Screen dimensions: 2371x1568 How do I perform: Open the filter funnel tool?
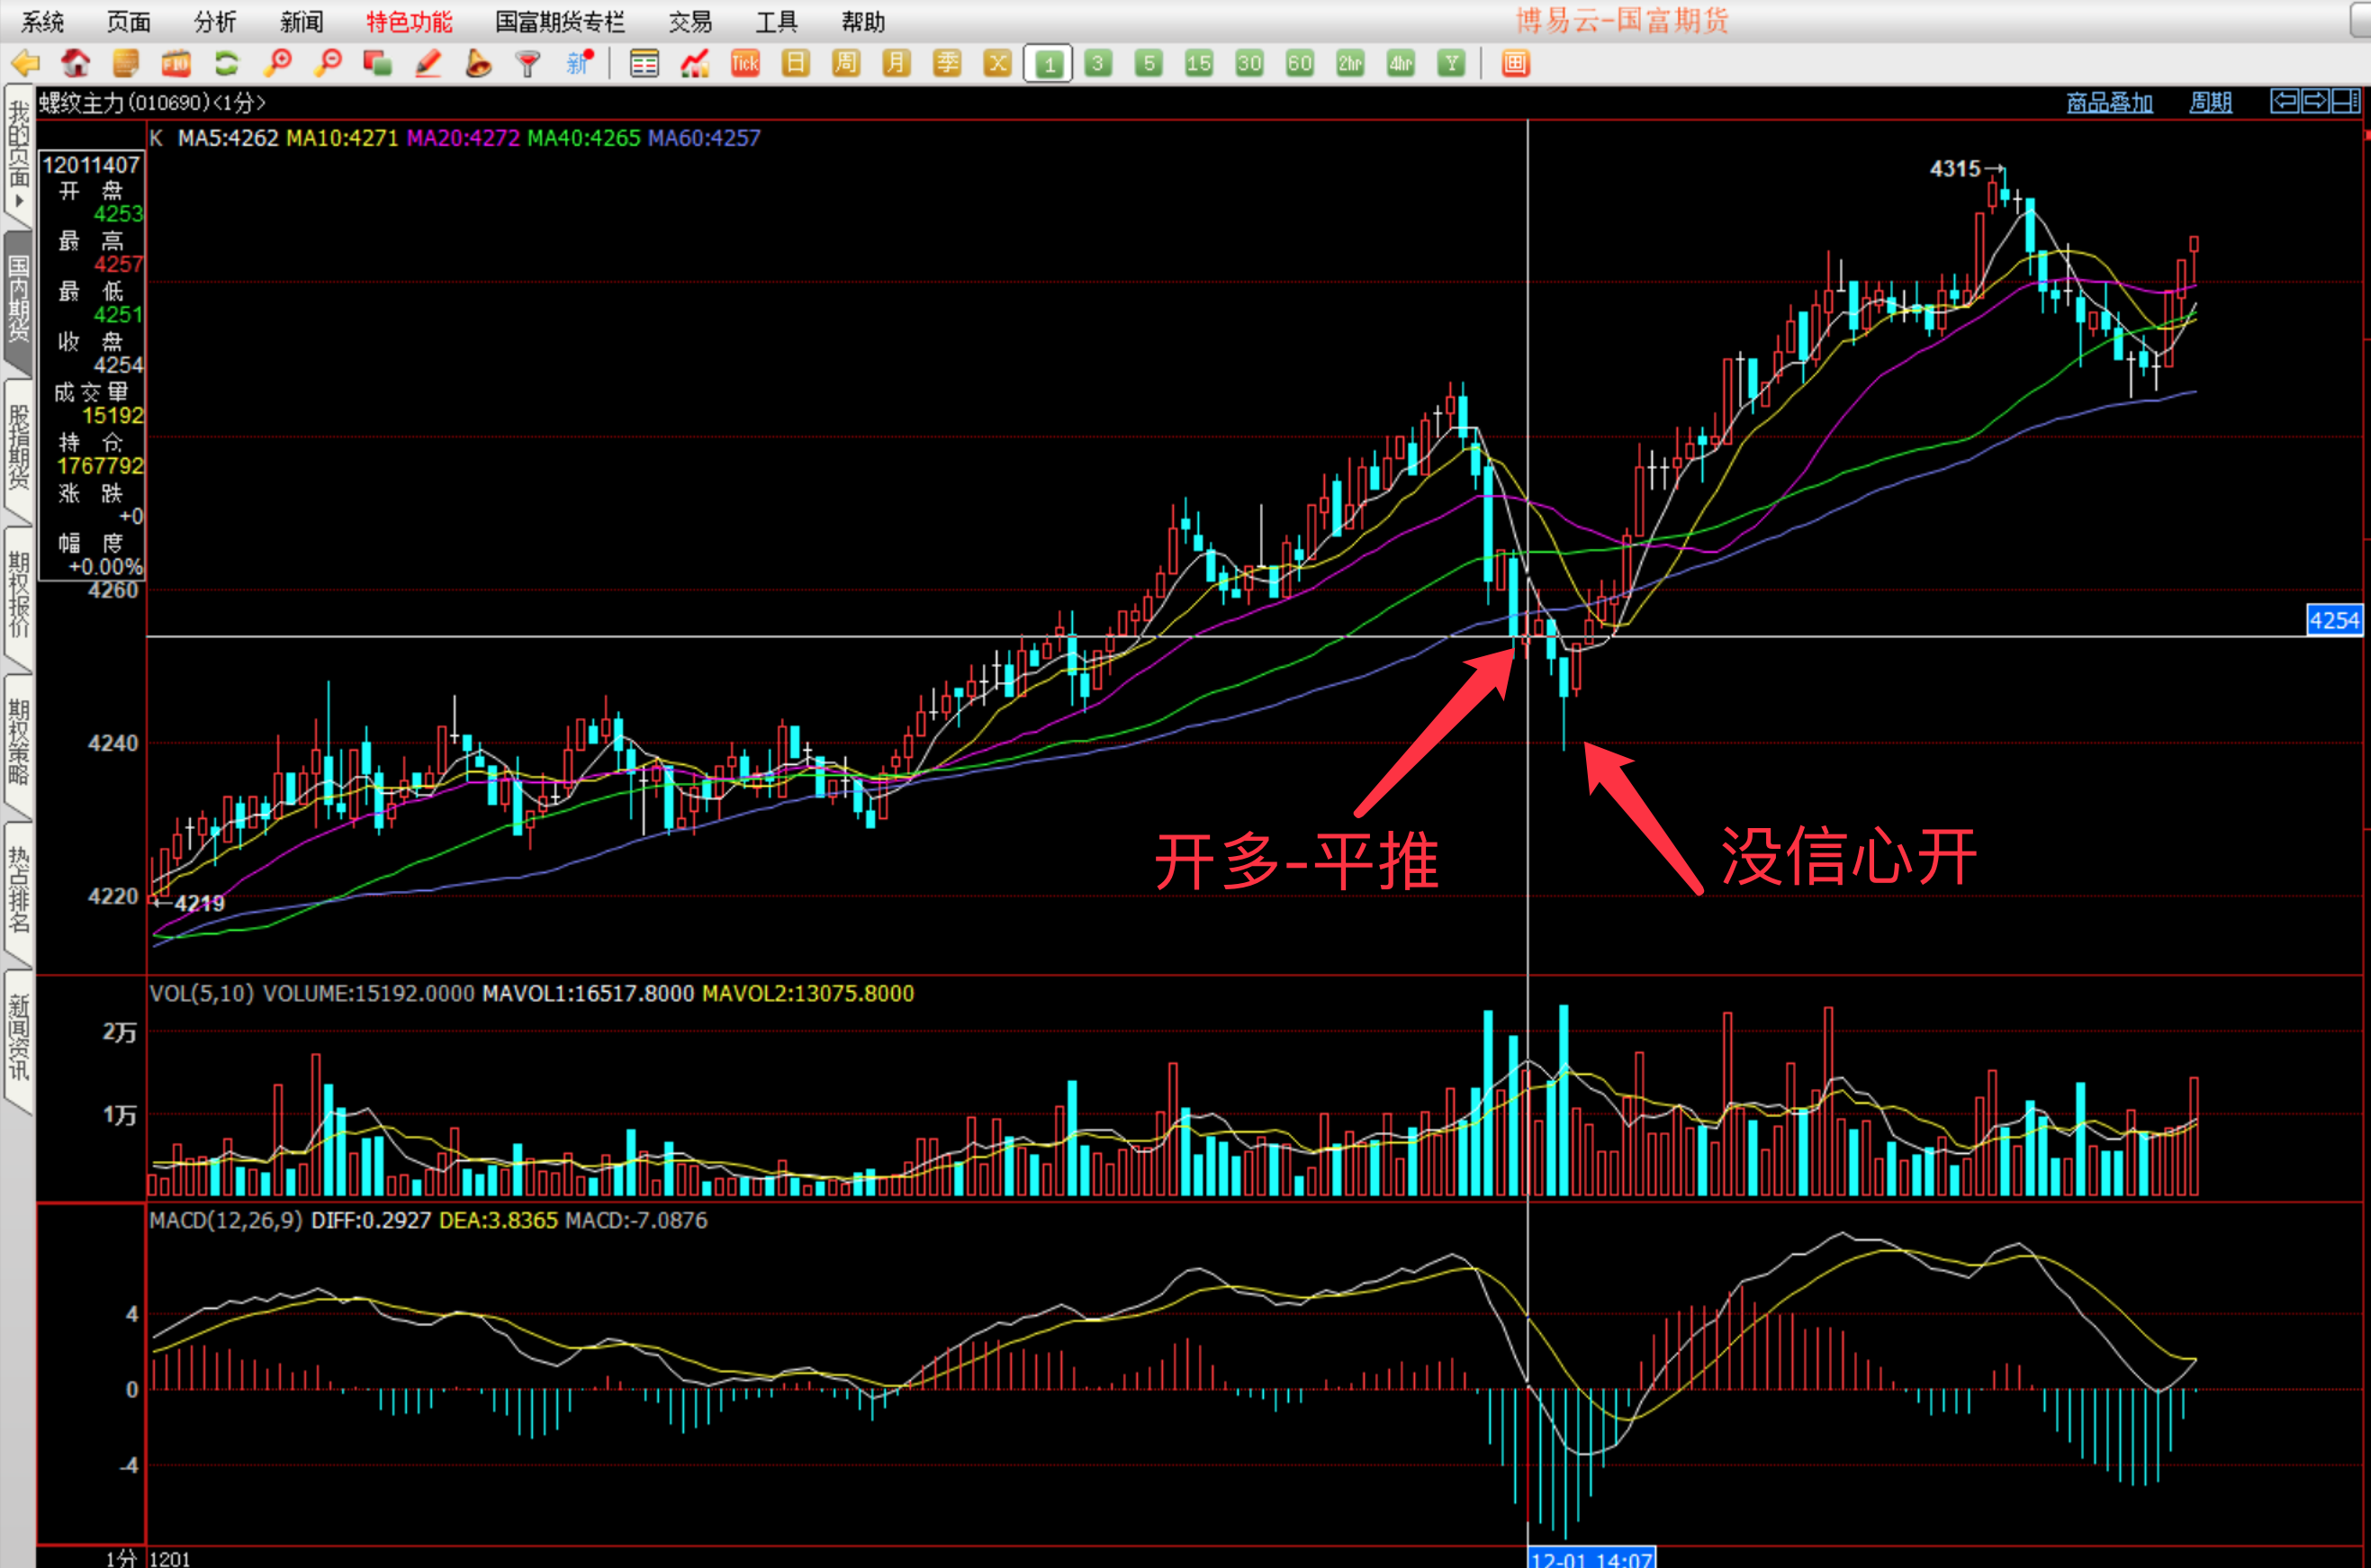[x=528, y=64]
